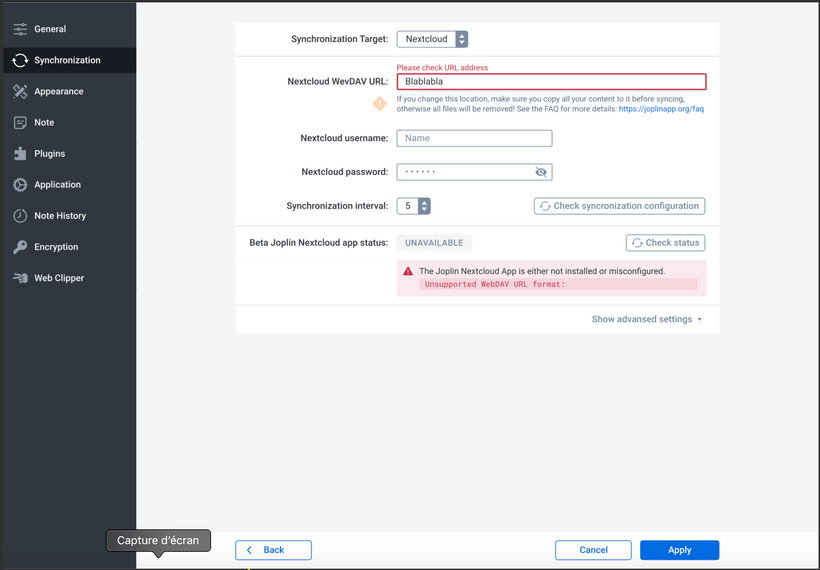Click the Note History clock icon
The width and height of the screenshot is (820, 570).
20,216
